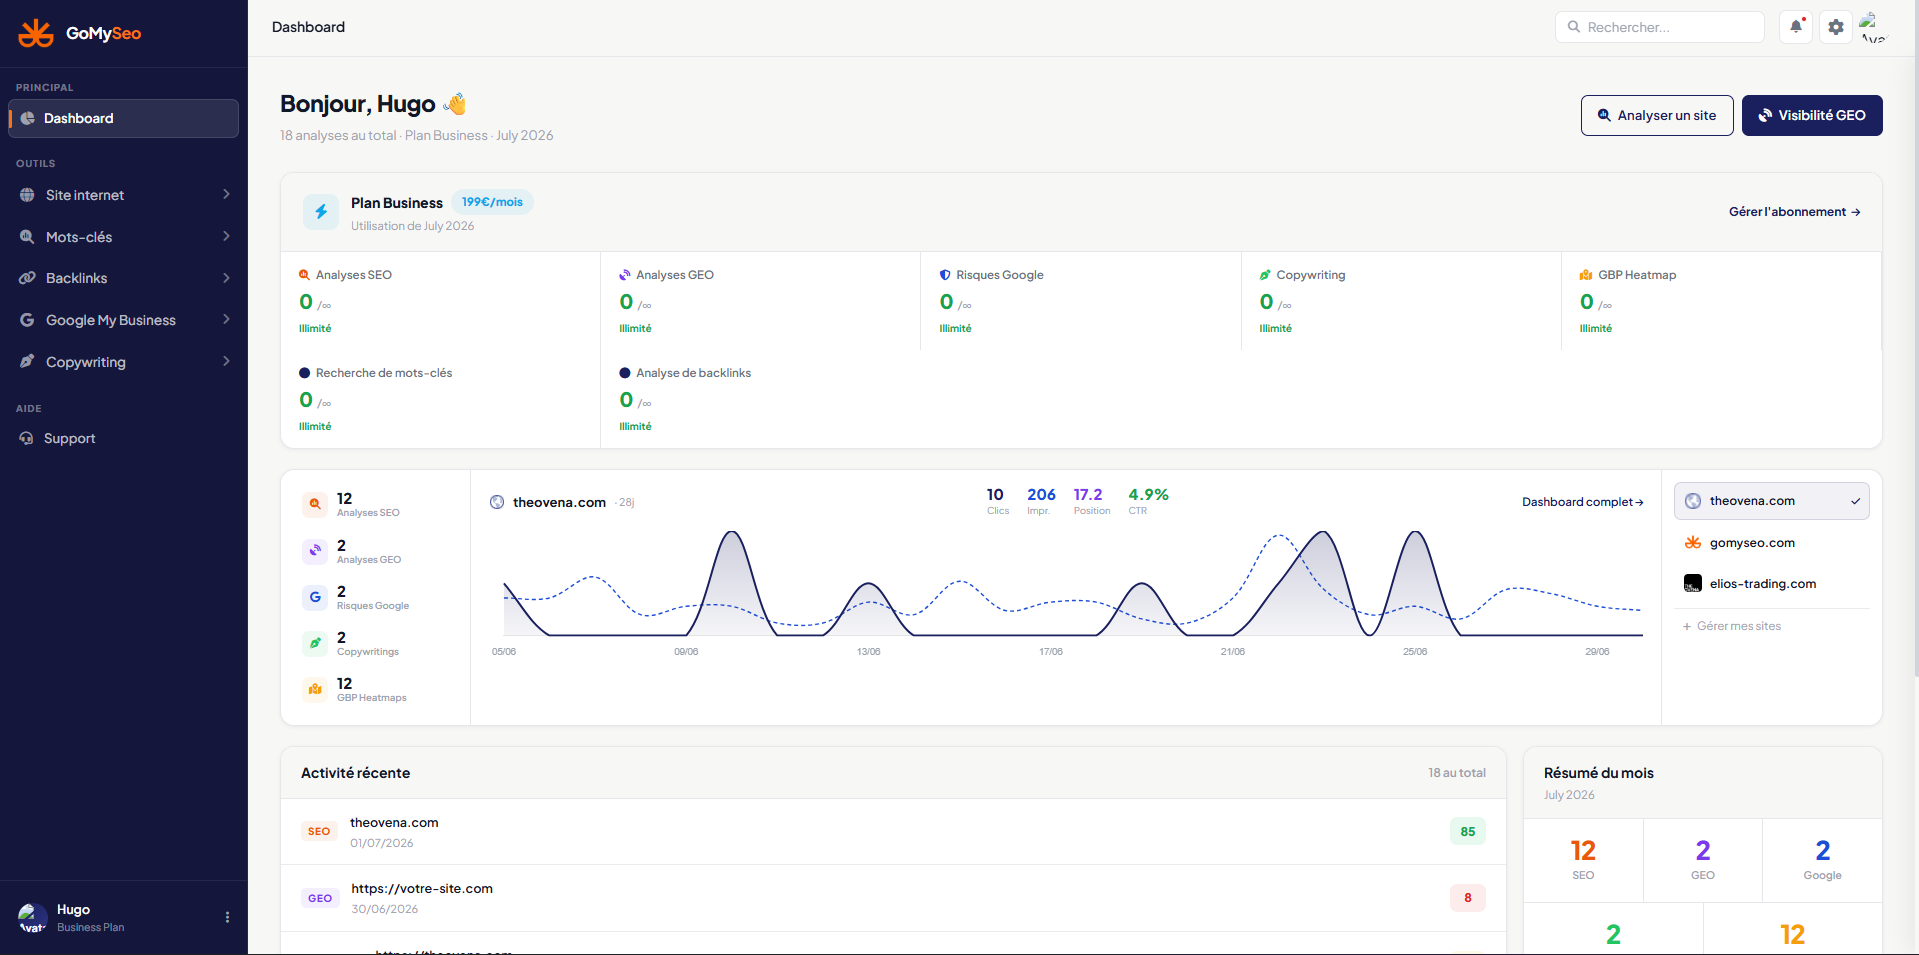Click the score 85 badge
This screenshot has width=1919, height=955.
click(1467, 831)
